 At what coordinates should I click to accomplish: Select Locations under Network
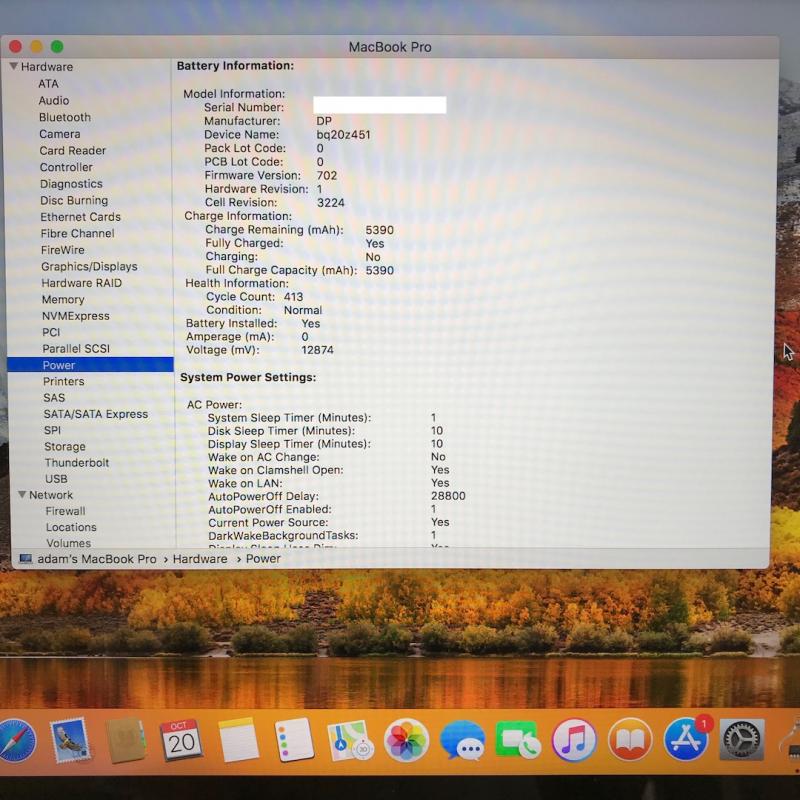pyautogui.click(x=71, y=527)
